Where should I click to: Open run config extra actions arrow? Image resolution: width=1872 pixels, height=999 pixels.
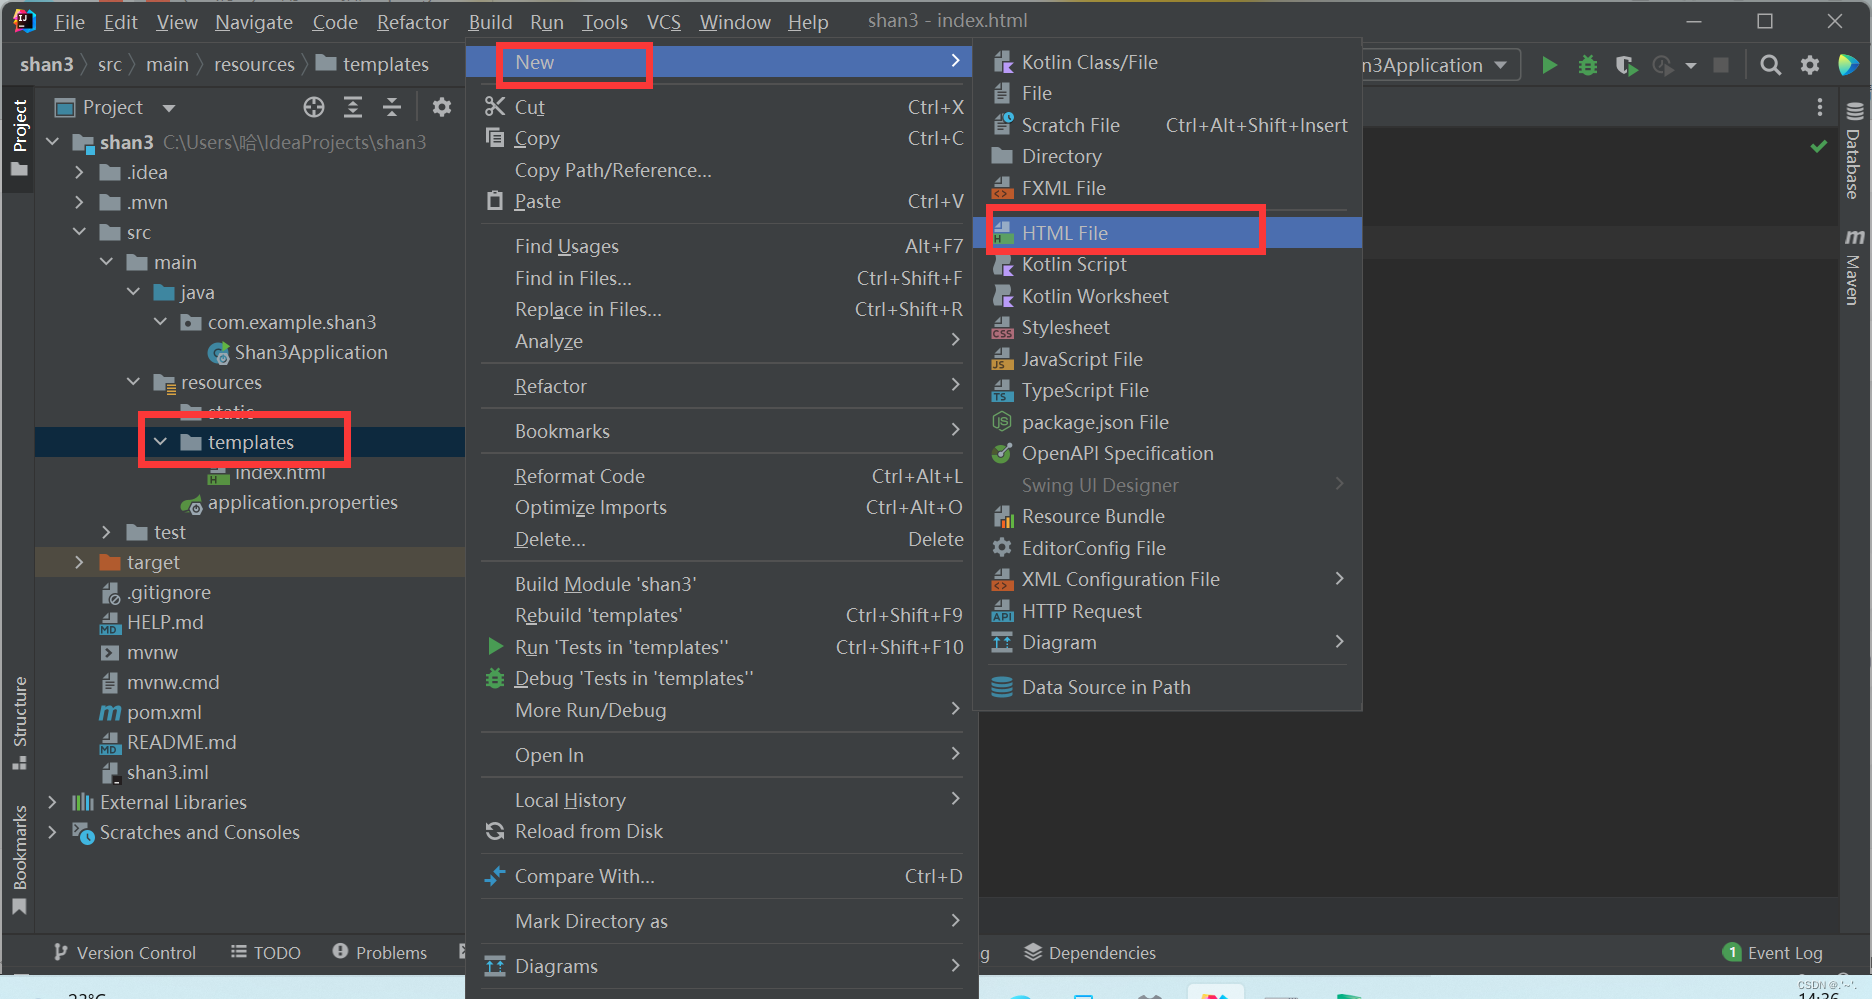[x=1691, y=65]
